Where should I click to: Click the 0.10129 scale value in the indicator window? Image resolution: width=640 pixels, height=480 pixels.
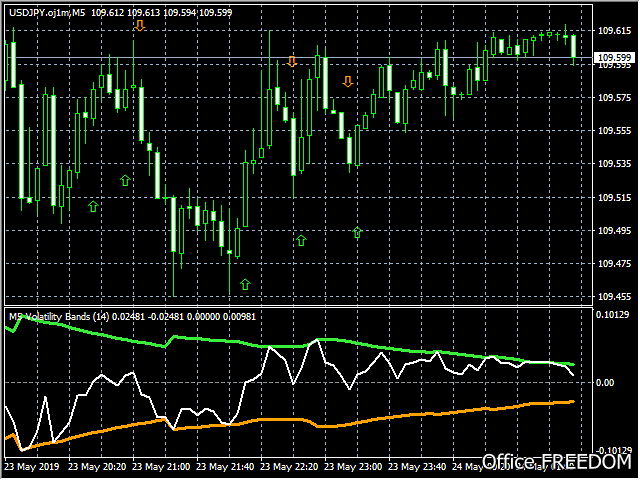pyautogui.click(x=612, y=315)
